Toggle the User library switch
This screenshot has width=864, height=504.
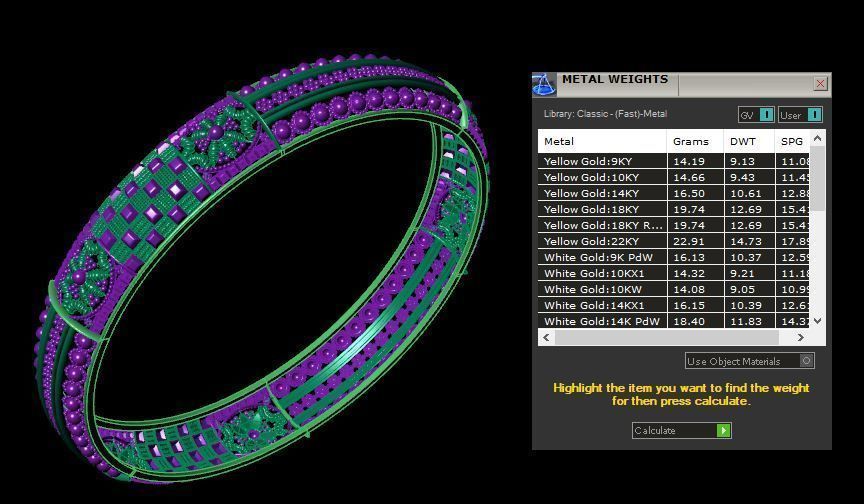[x=801, y=115]
